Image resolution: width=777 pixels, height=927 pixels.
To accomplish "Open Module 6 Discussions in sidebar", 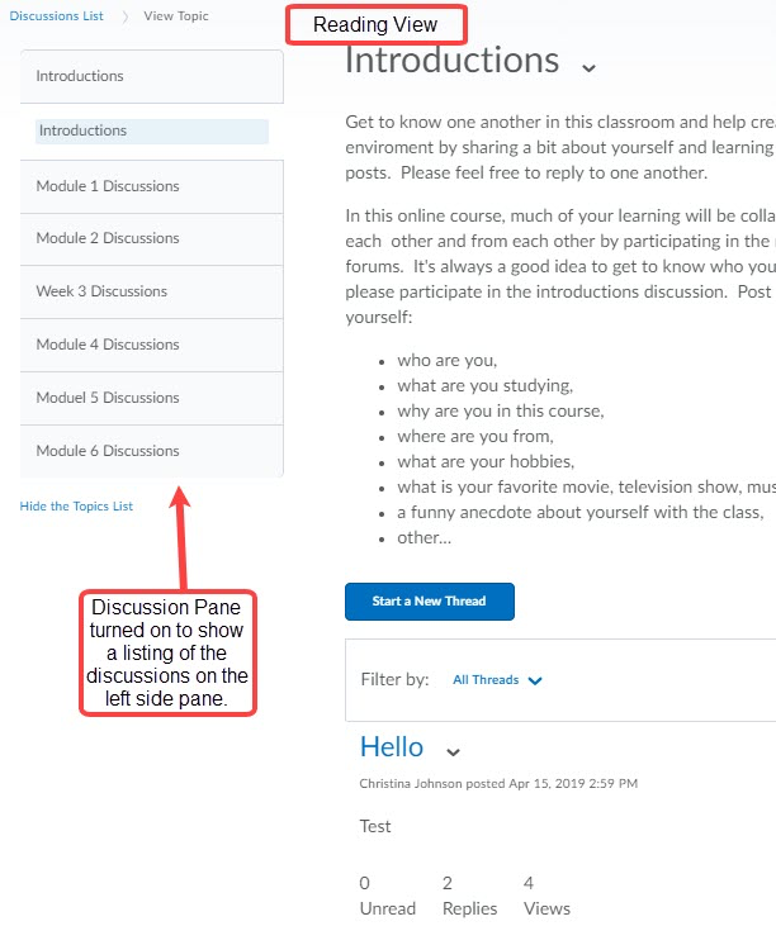I will click(108, 450).
